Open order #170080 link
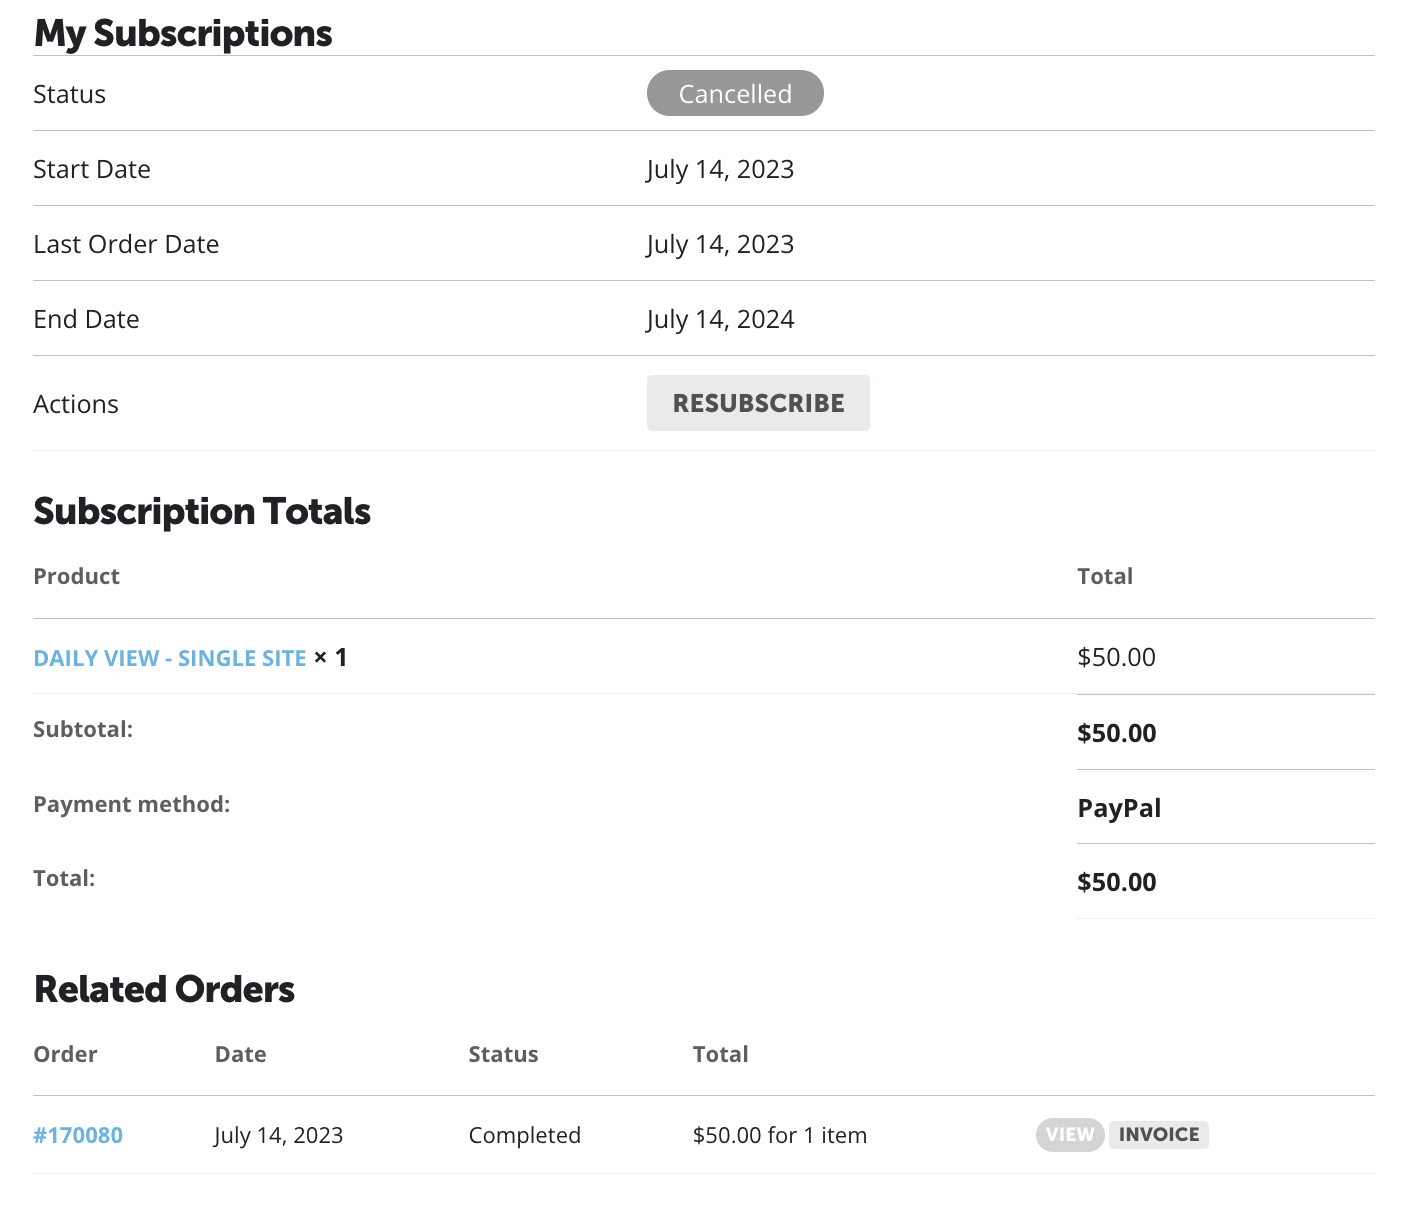This screenshot has width=1406, height=1228. coord(78,1135)
